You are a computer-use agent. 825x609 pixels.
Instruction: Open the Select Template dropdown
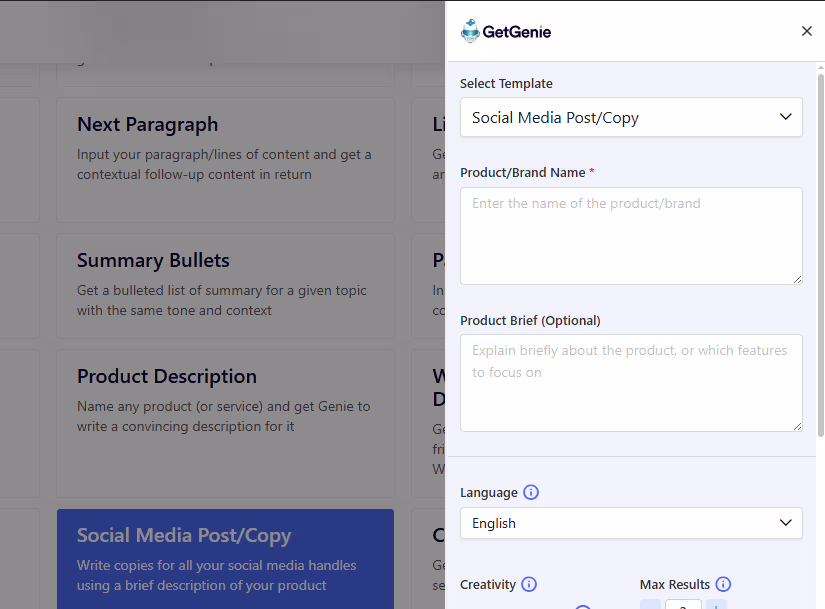pyautogui.click(x=631, y=117)
